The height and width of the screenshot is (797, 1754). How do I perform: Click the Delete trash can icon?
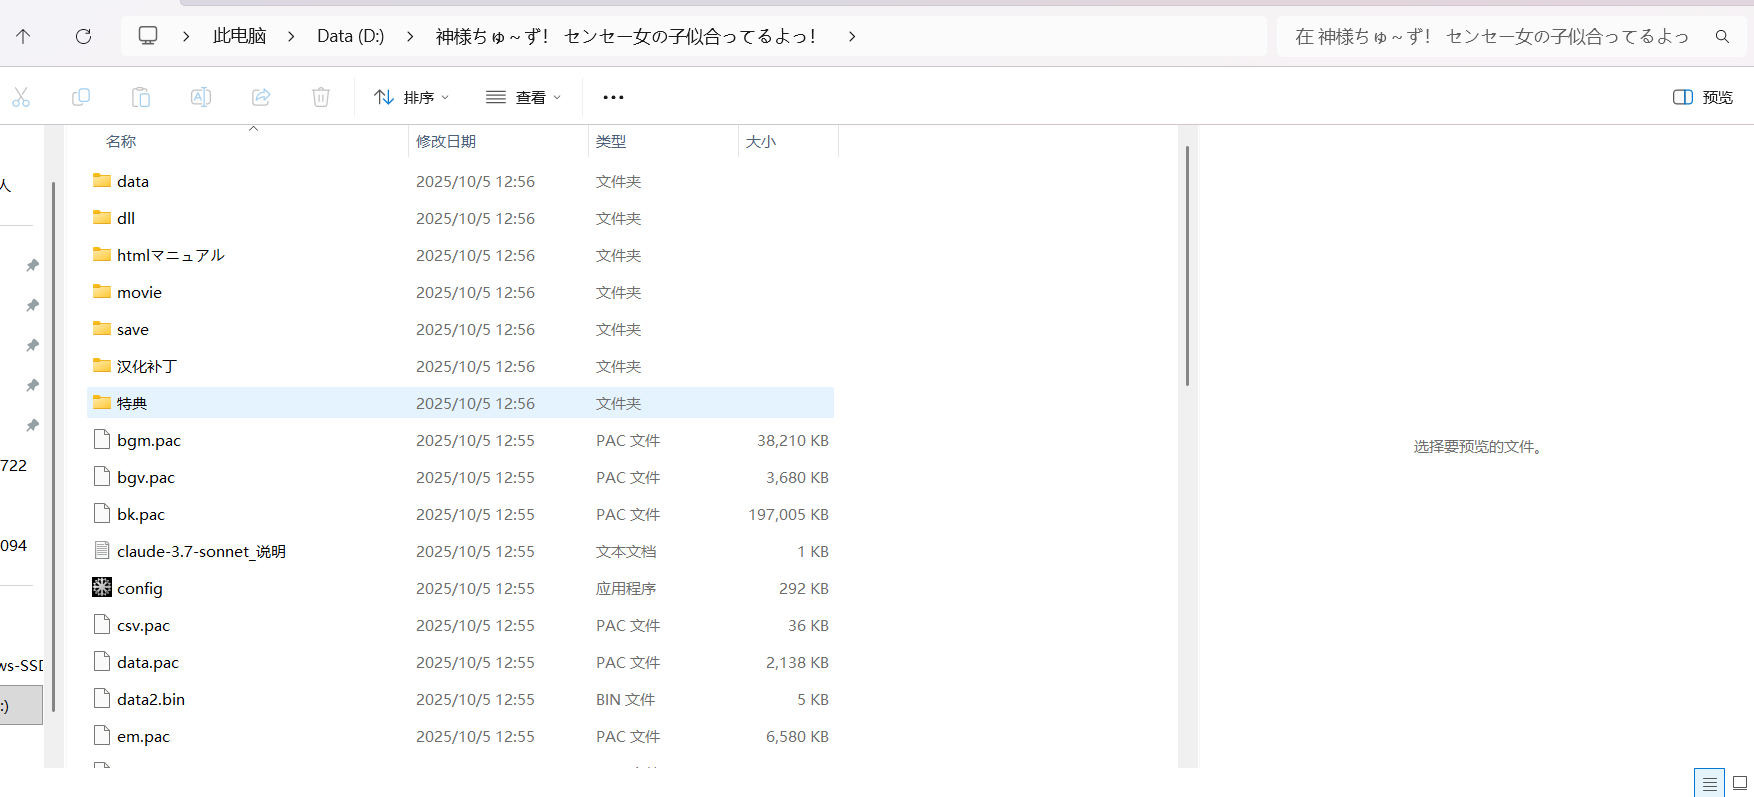click(x=321, y=97)
